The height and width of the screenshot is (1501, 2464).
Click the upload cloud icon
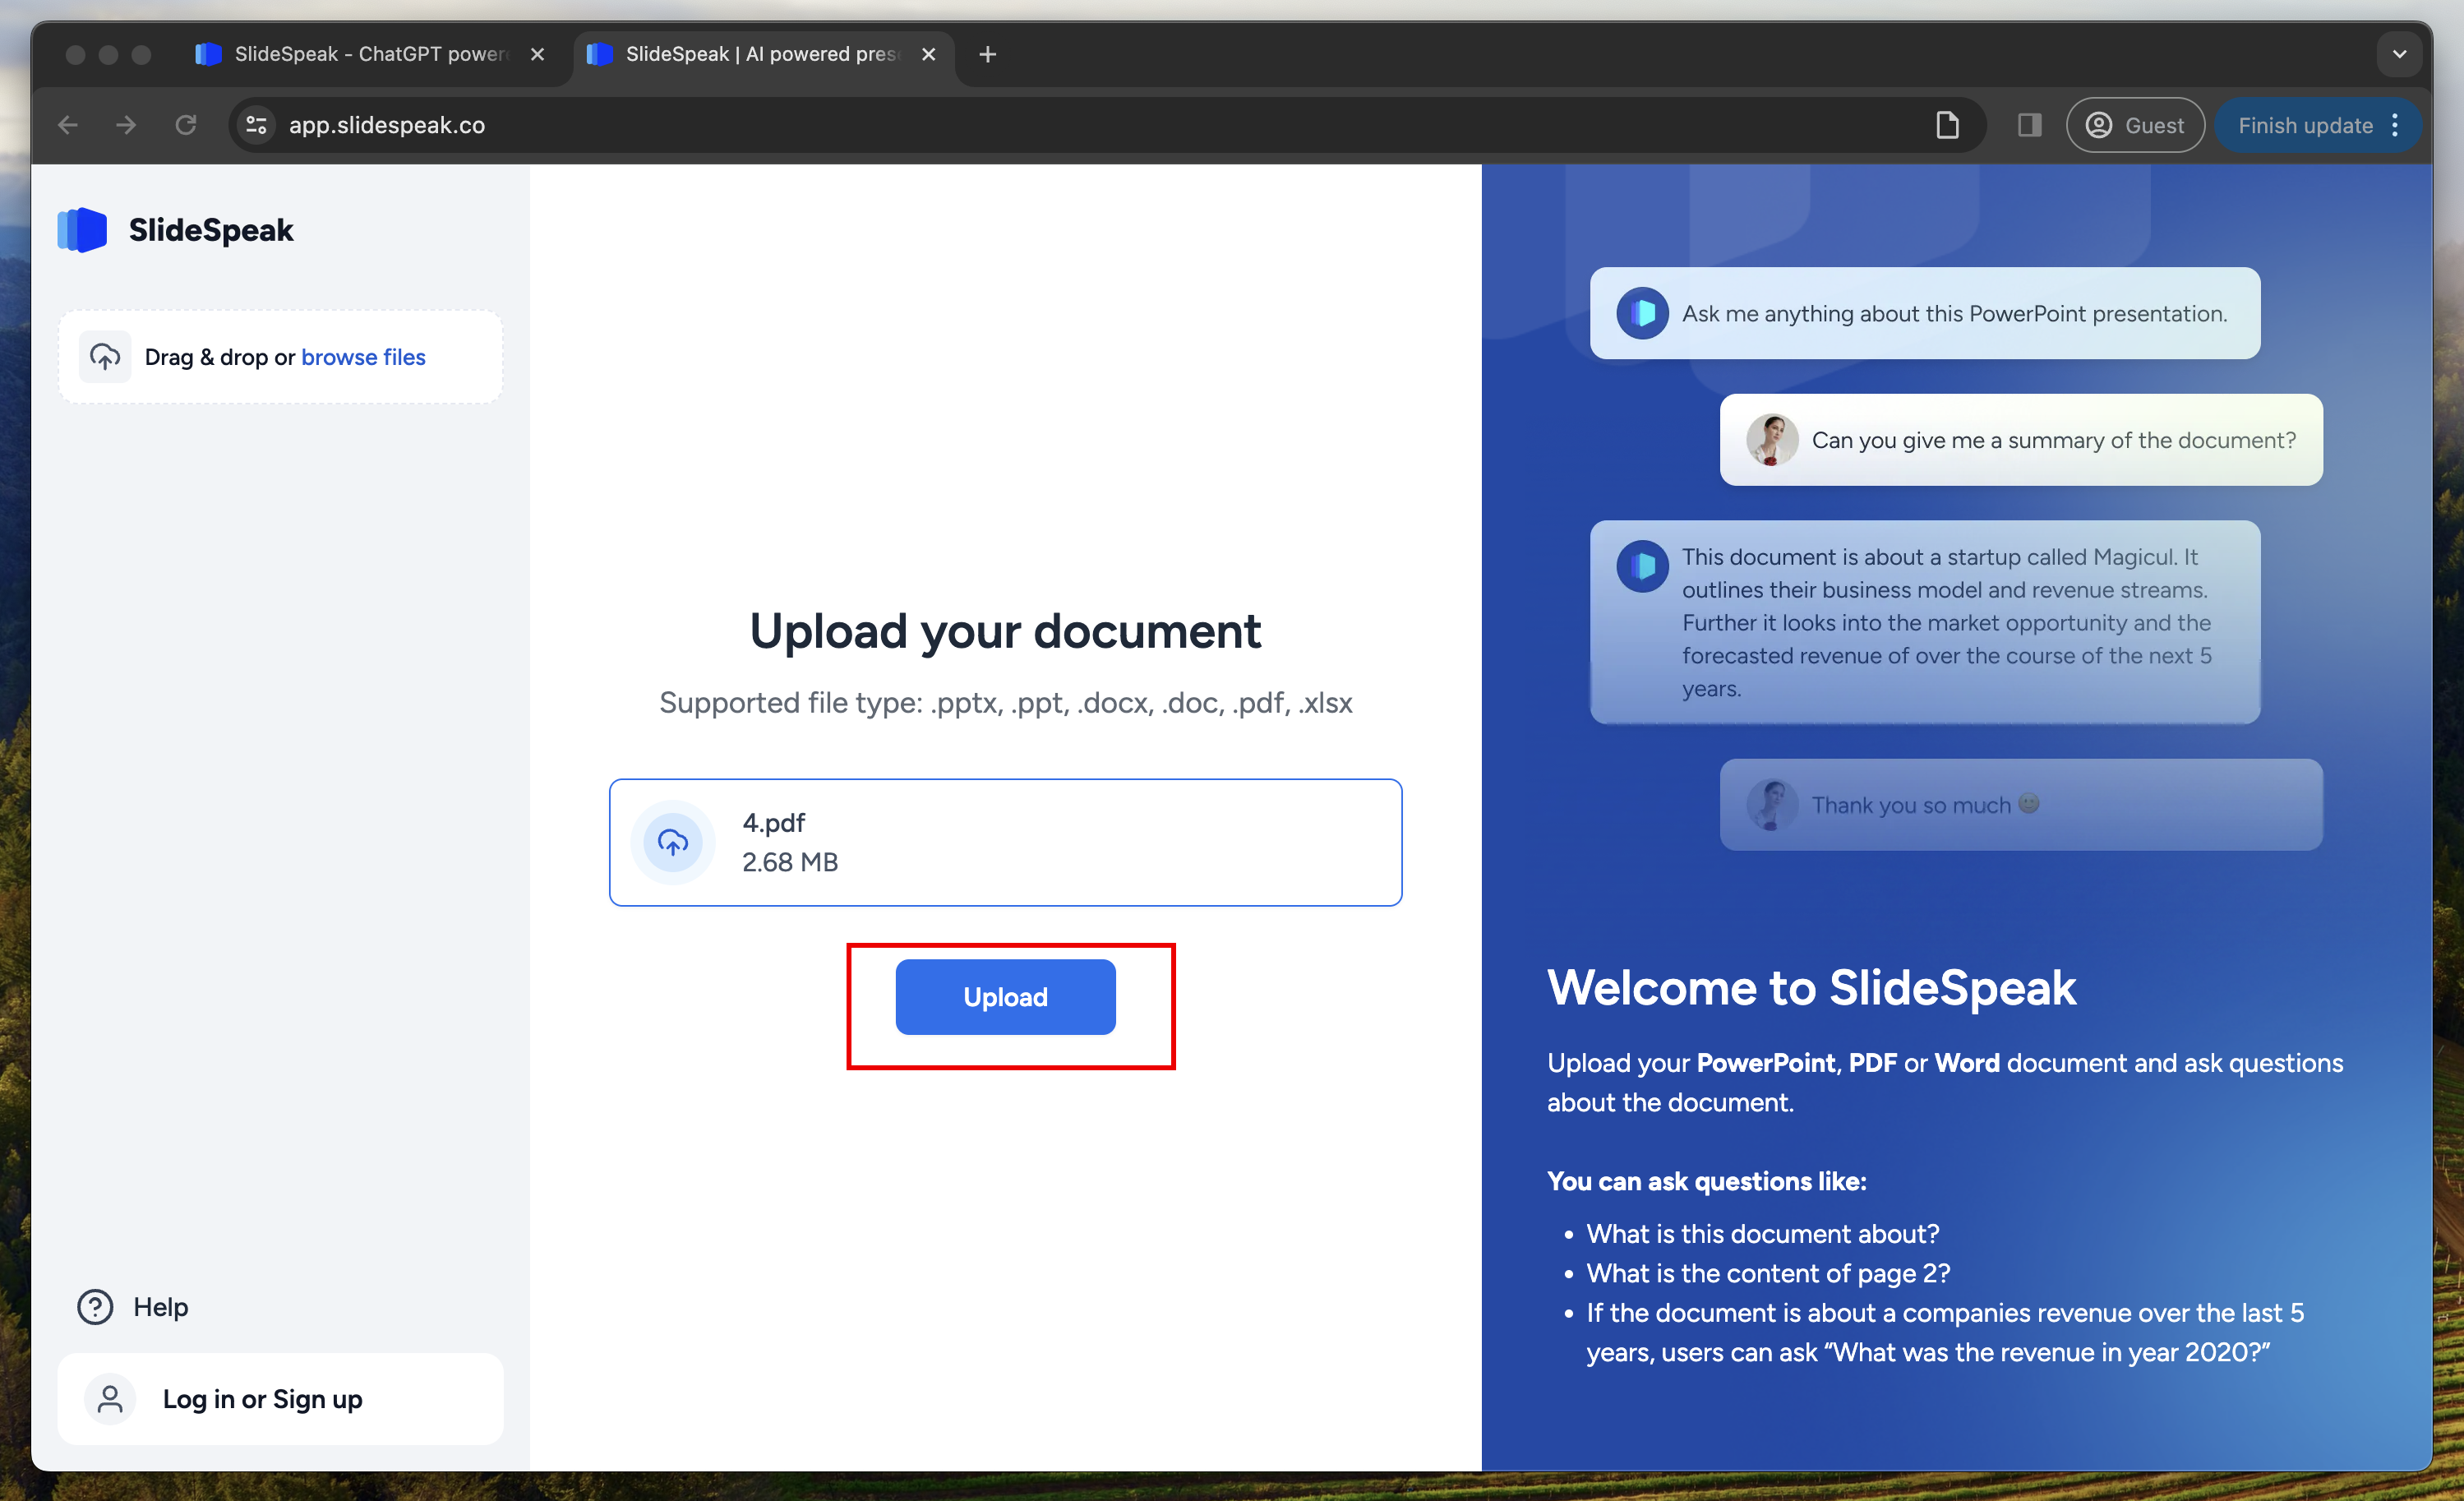[674, 841]
